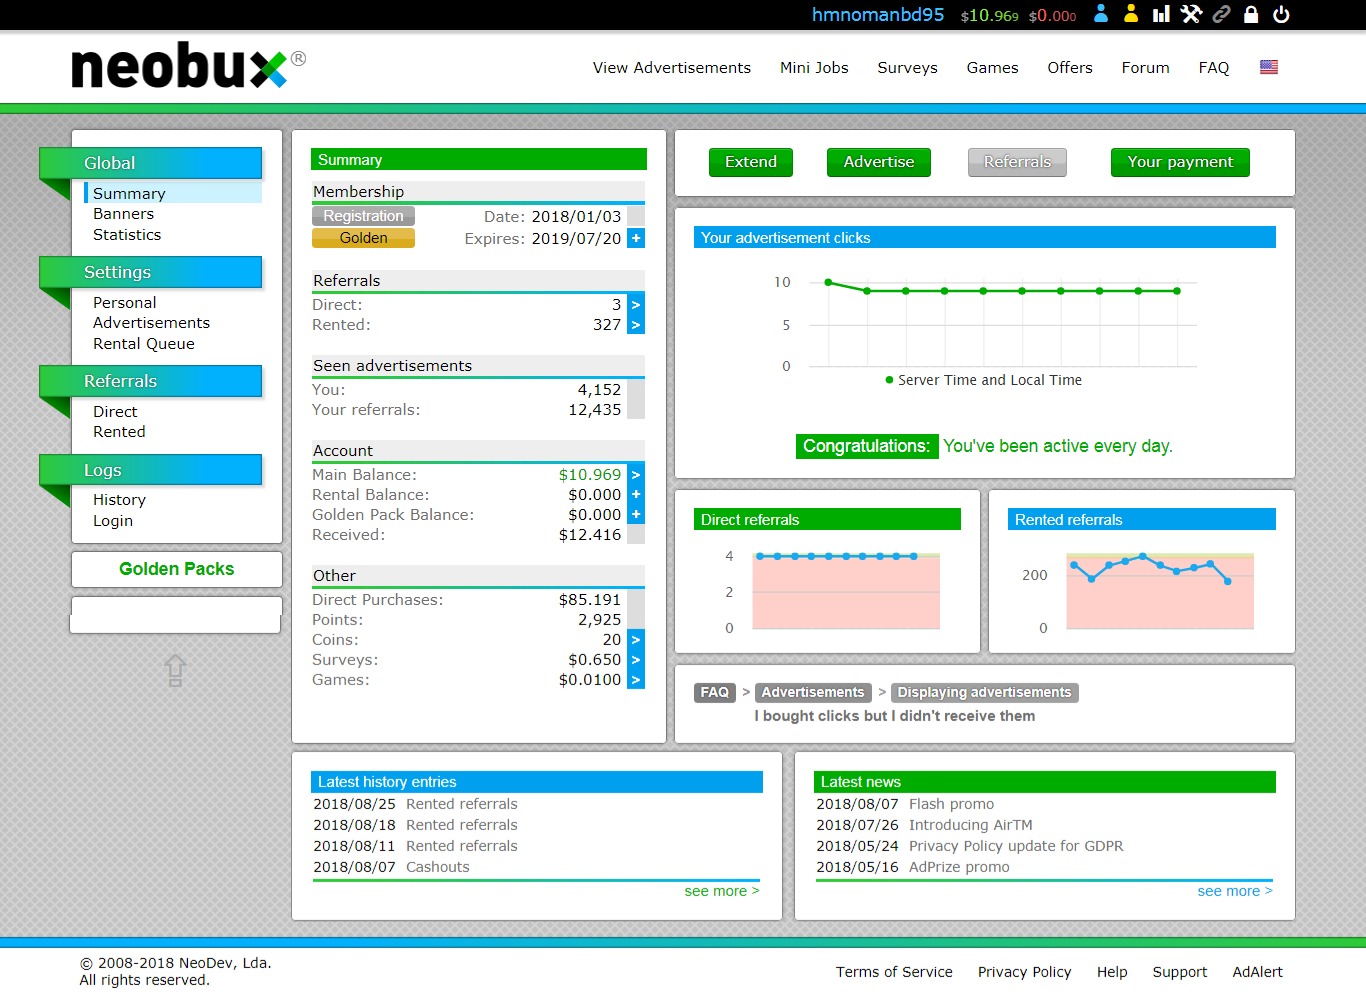This screenshot has width=1366, height=996.
Task: Click Displaying advertisements breadcrumb tag
Action: (x=984, y=692)
